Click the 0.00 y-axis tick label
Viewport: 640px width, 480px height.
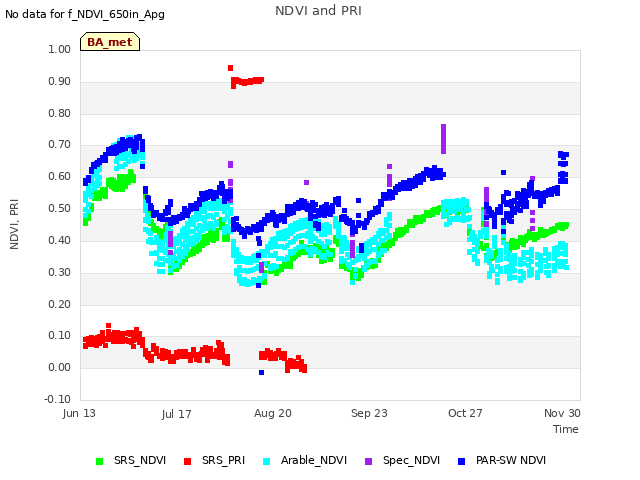tap(60, 367)
